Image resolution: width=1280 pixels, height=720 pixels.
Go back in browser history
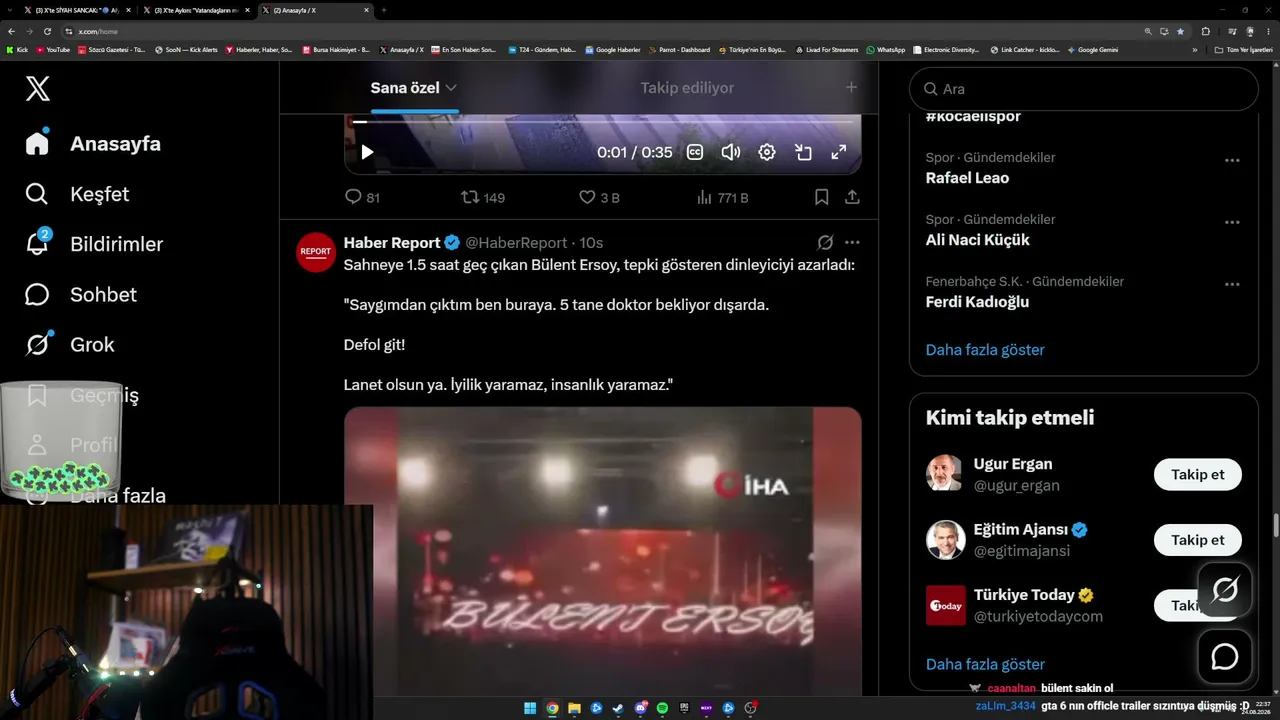click(x=11, y=31)
